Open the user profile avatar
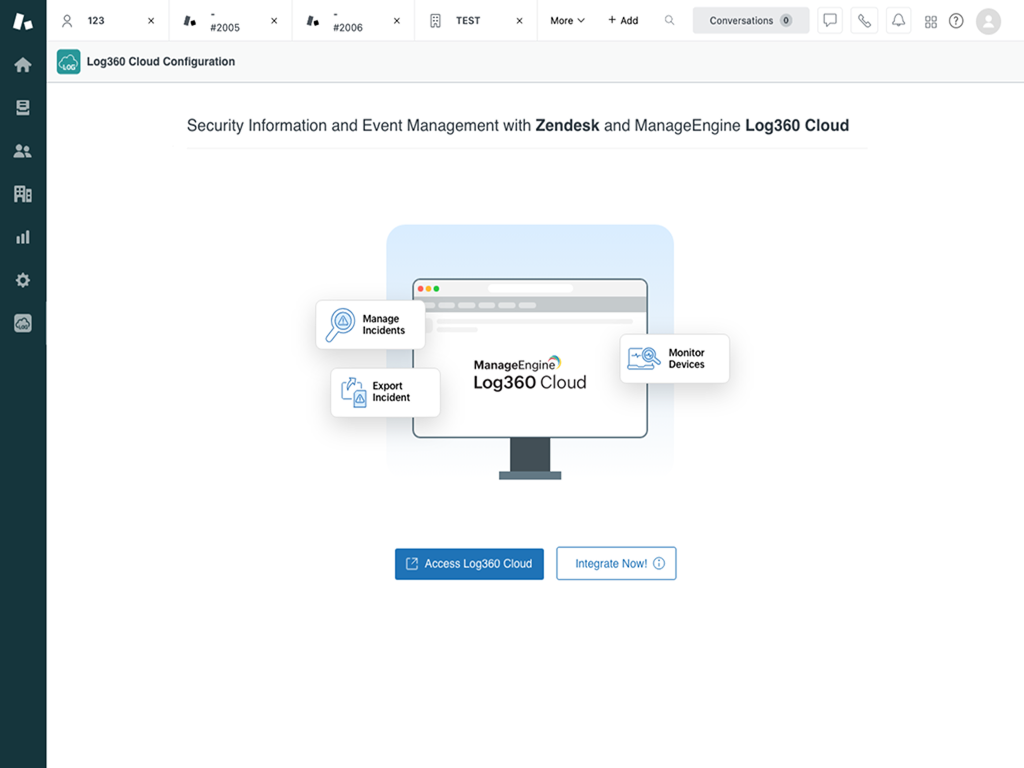 click(x=988, y=21)
